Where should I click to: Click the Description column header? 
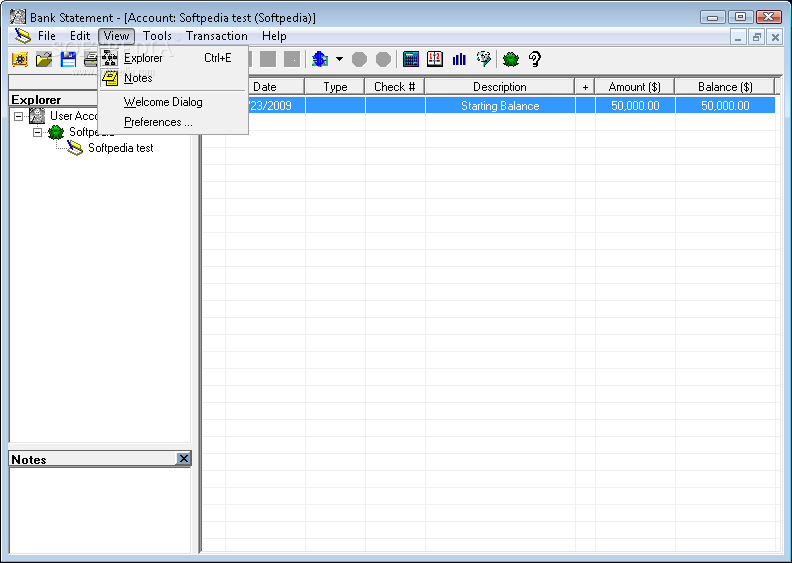[x=500, y=87]
